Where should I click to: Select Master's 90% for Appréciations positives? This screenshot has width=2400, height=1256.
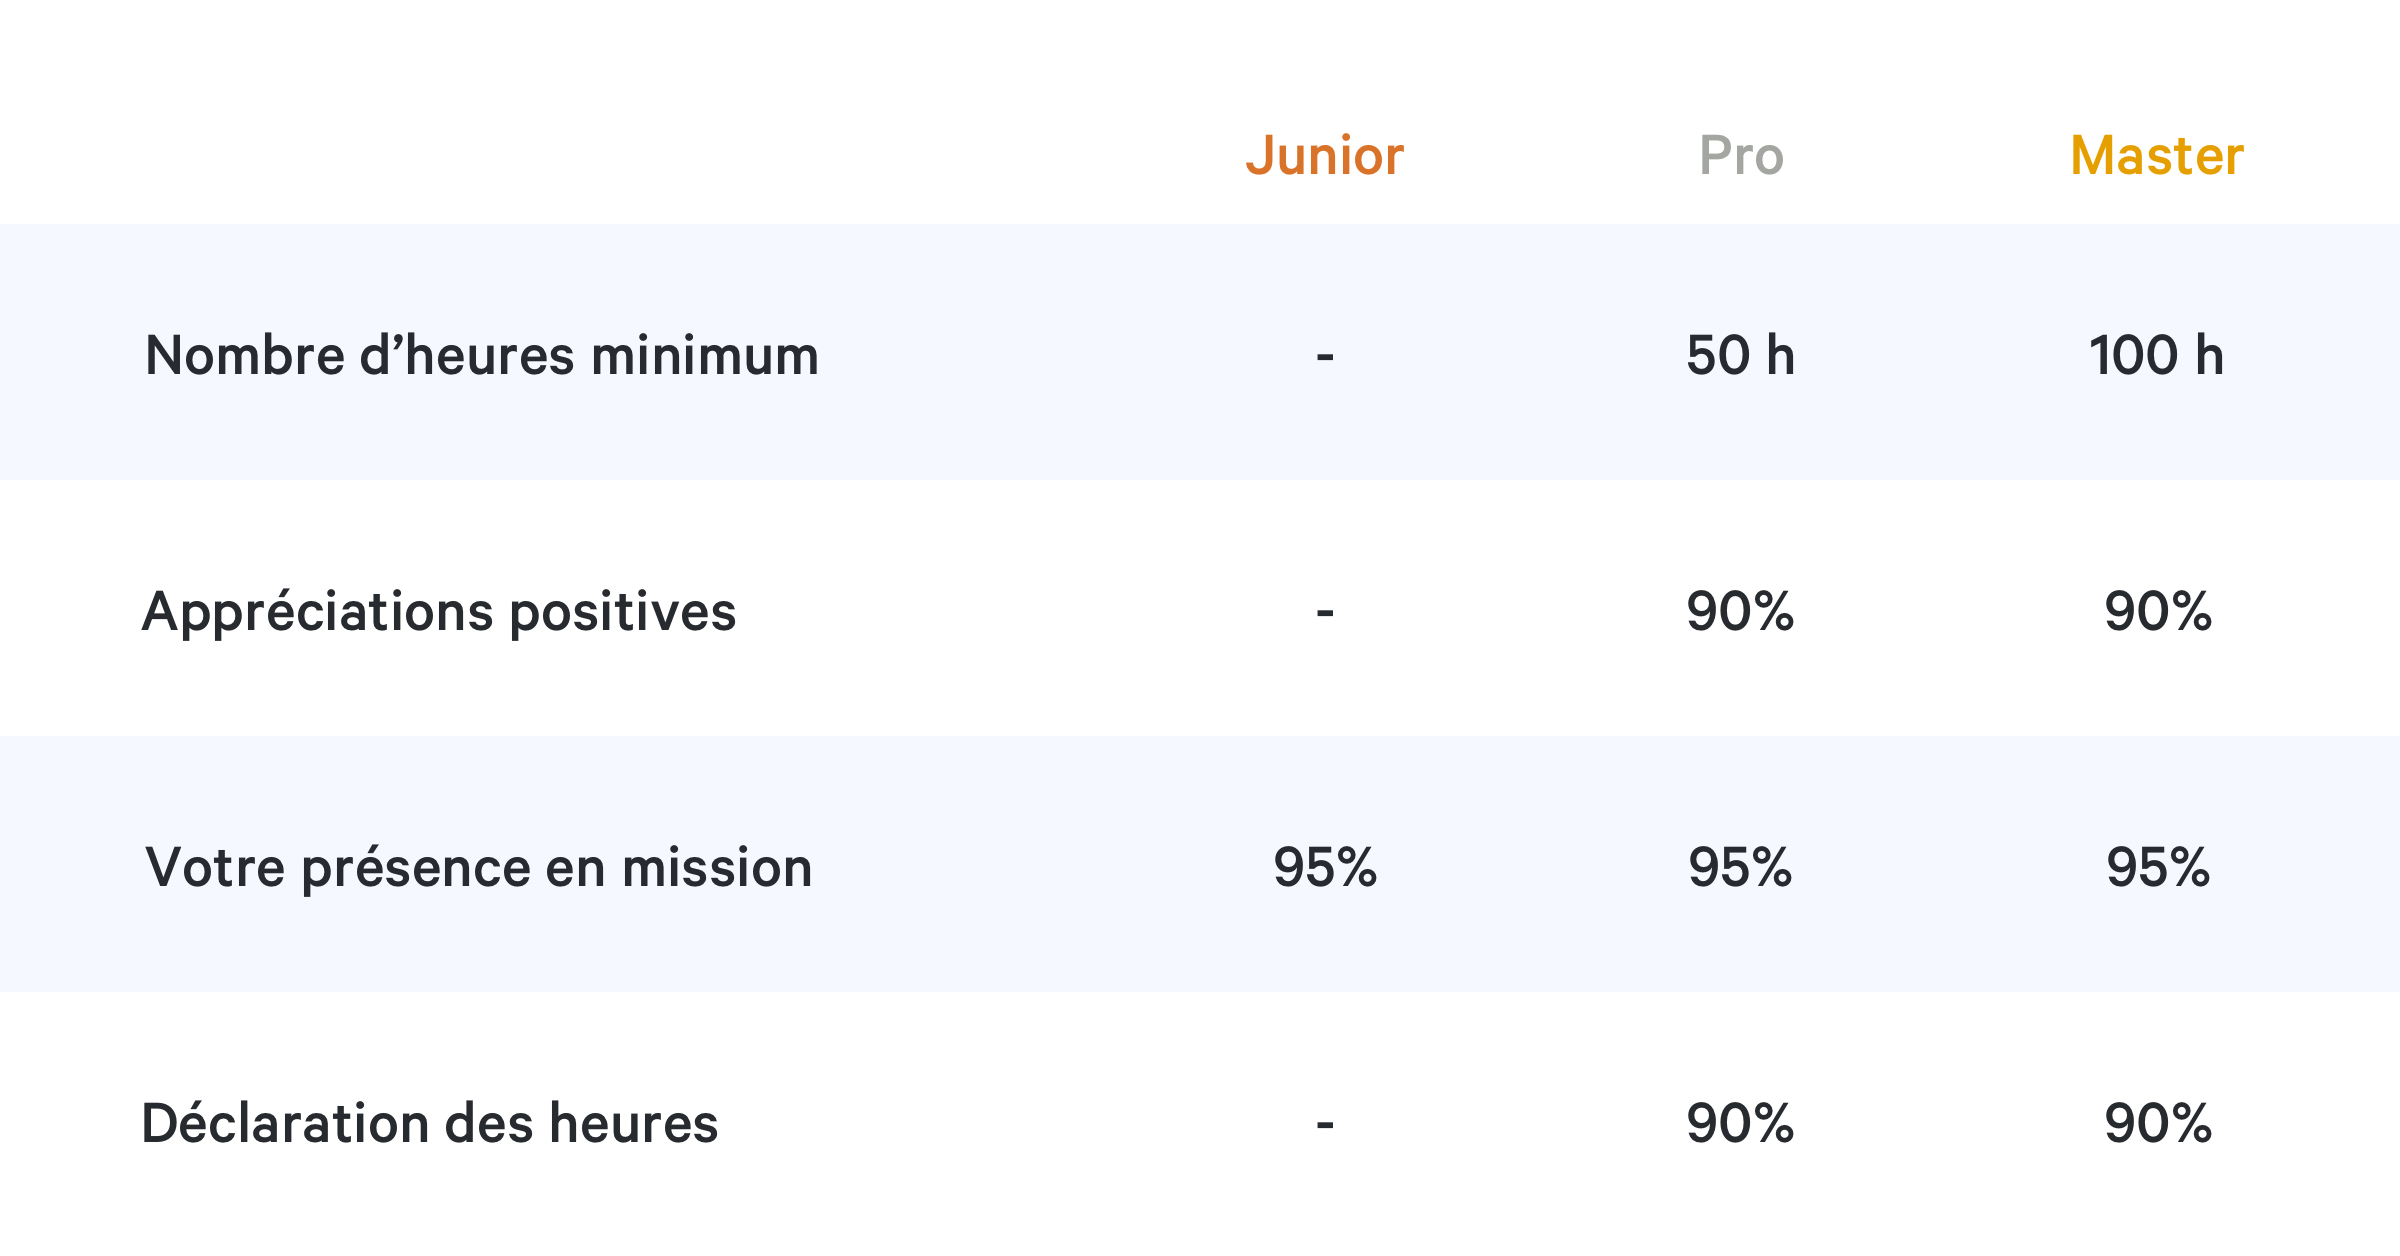(2158, 612)
